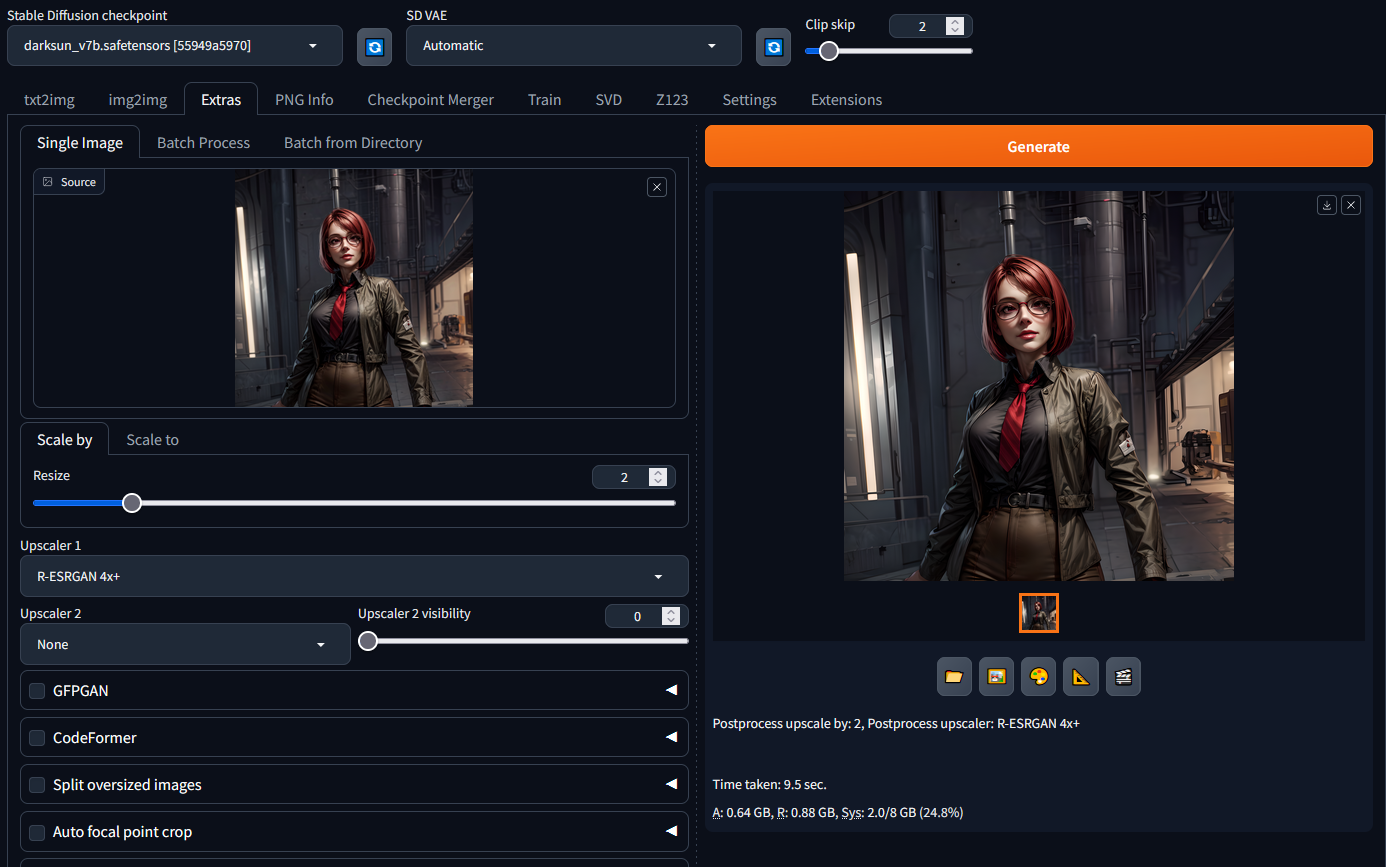Send image to extras (ruler icon)
The height and width of the screenshot is (867, 1386).
tap(1081, 677)
